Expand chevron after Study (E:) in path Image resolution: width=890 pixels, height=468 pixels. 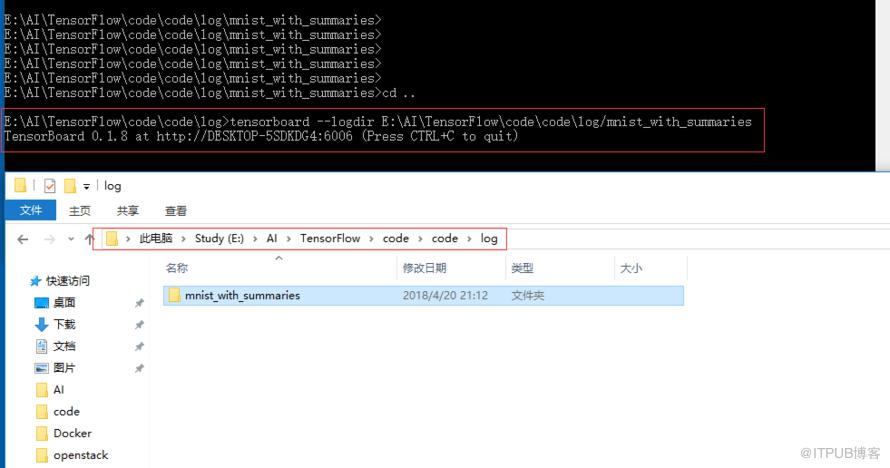255,238
